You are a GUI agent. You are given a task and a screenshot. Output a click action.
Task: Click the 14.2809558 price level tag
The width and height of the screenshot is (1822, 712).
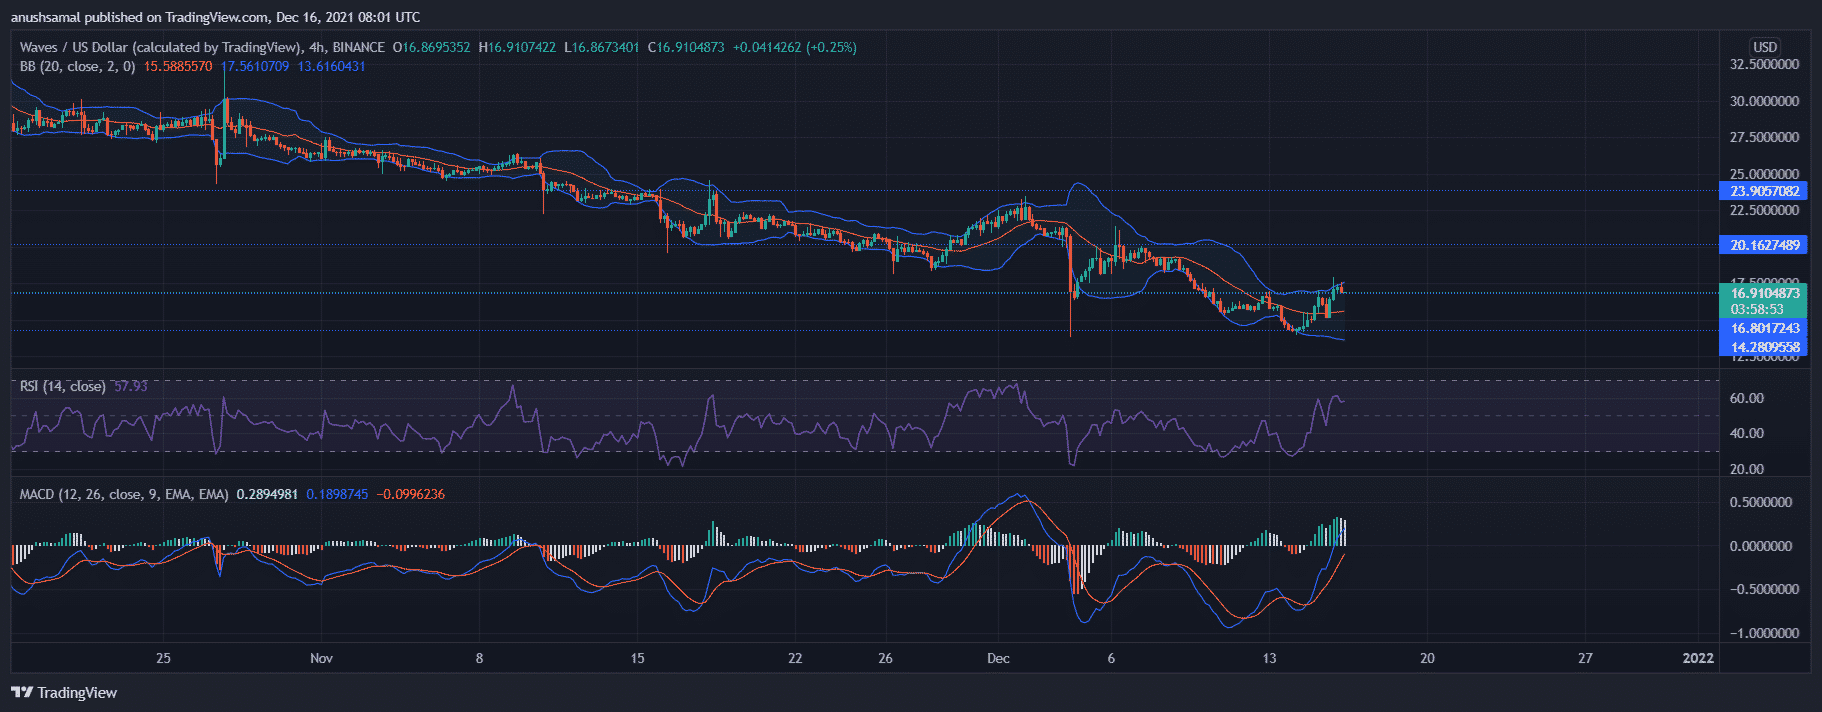[1764, 347]
